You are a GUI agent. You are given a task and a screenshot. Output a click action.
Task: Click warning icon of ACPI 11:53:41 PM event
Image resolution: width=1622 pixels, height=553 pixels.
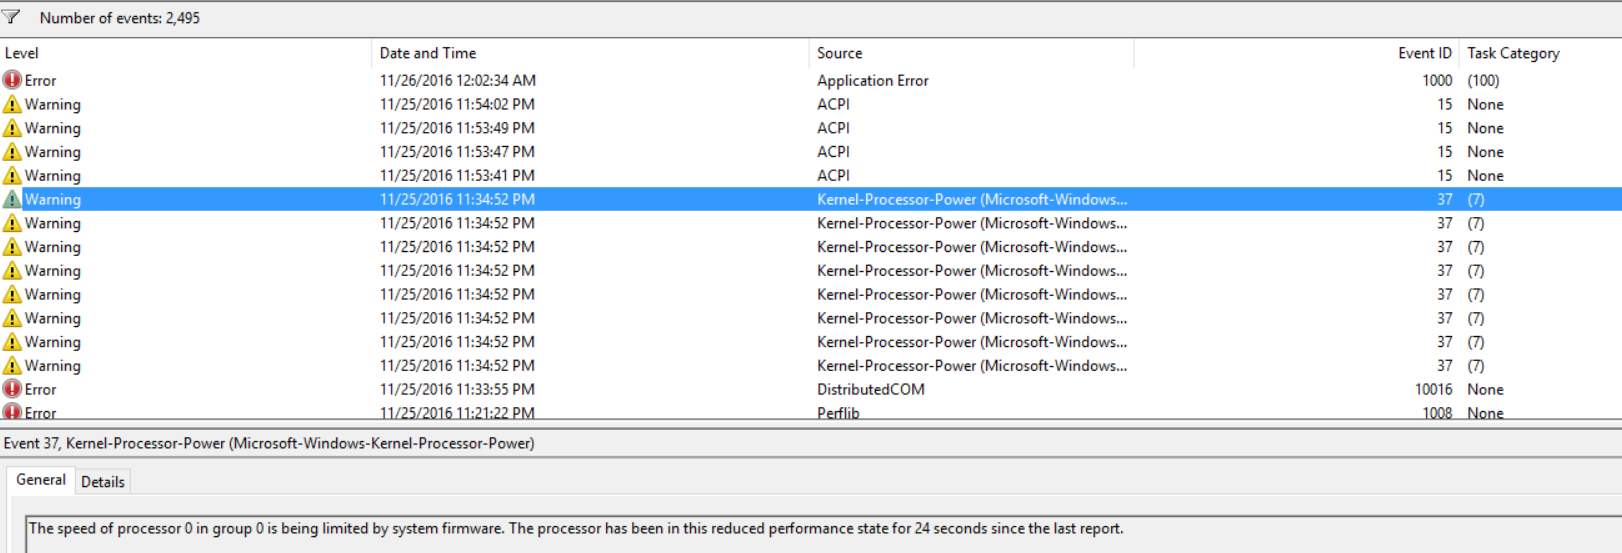tap(12, 175)
